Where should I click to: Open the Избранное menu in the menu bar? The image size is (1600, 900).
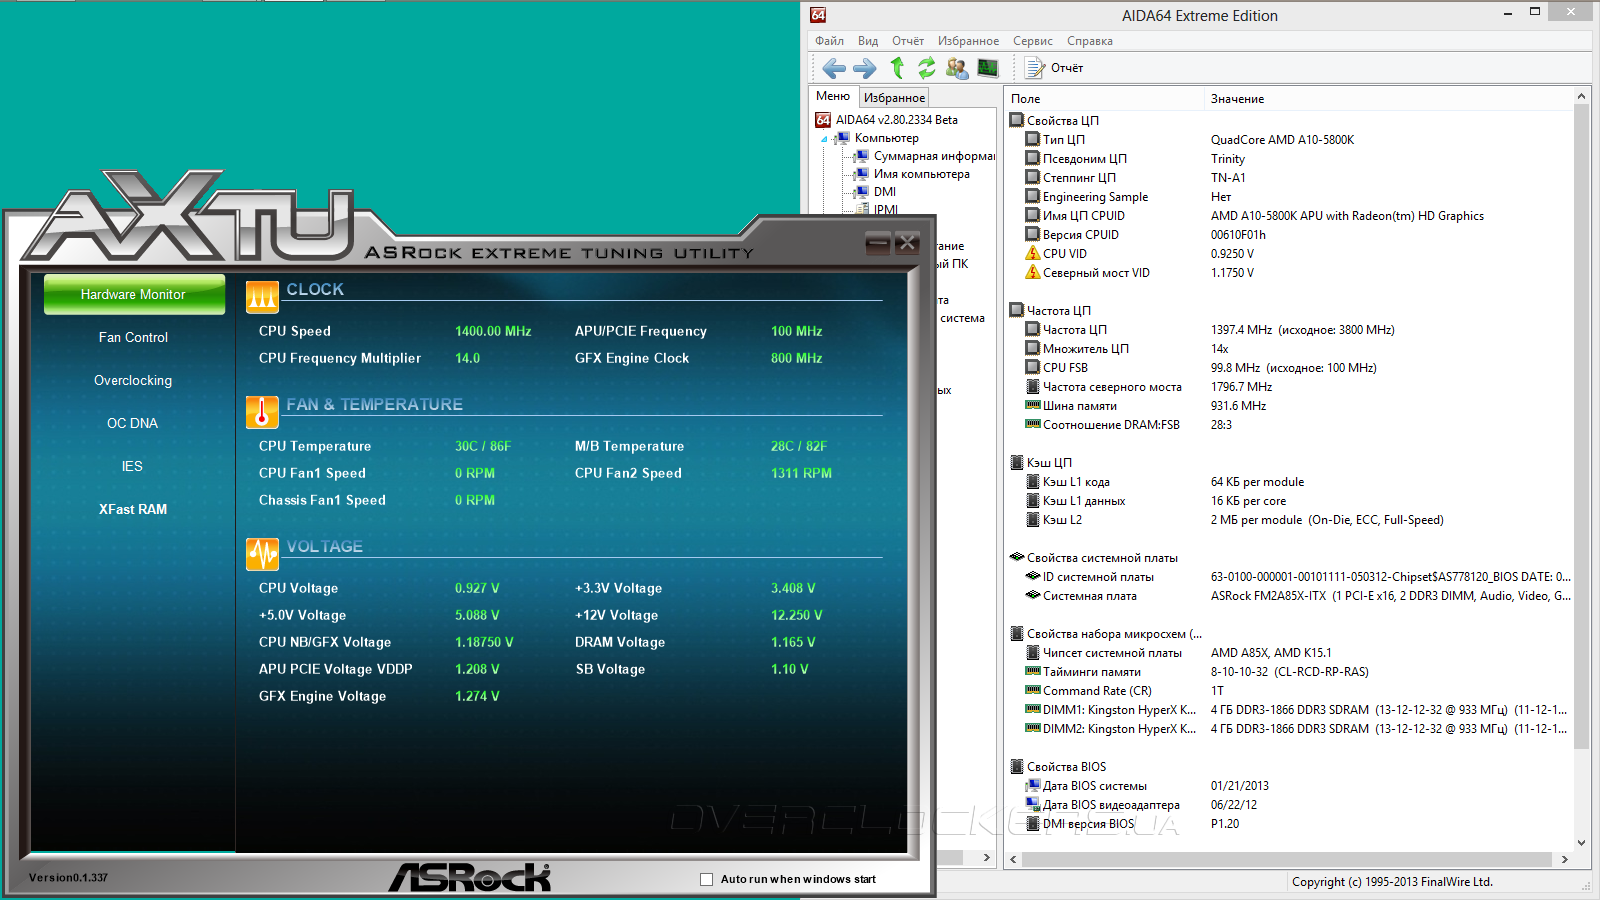click(968, 41)
